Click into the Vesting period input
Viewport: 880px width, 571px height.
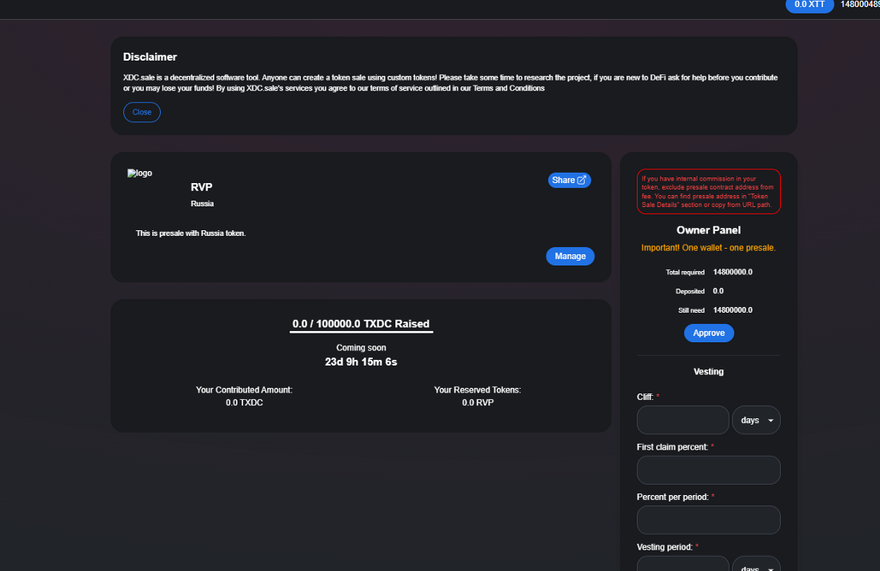[x=683, y=565]
